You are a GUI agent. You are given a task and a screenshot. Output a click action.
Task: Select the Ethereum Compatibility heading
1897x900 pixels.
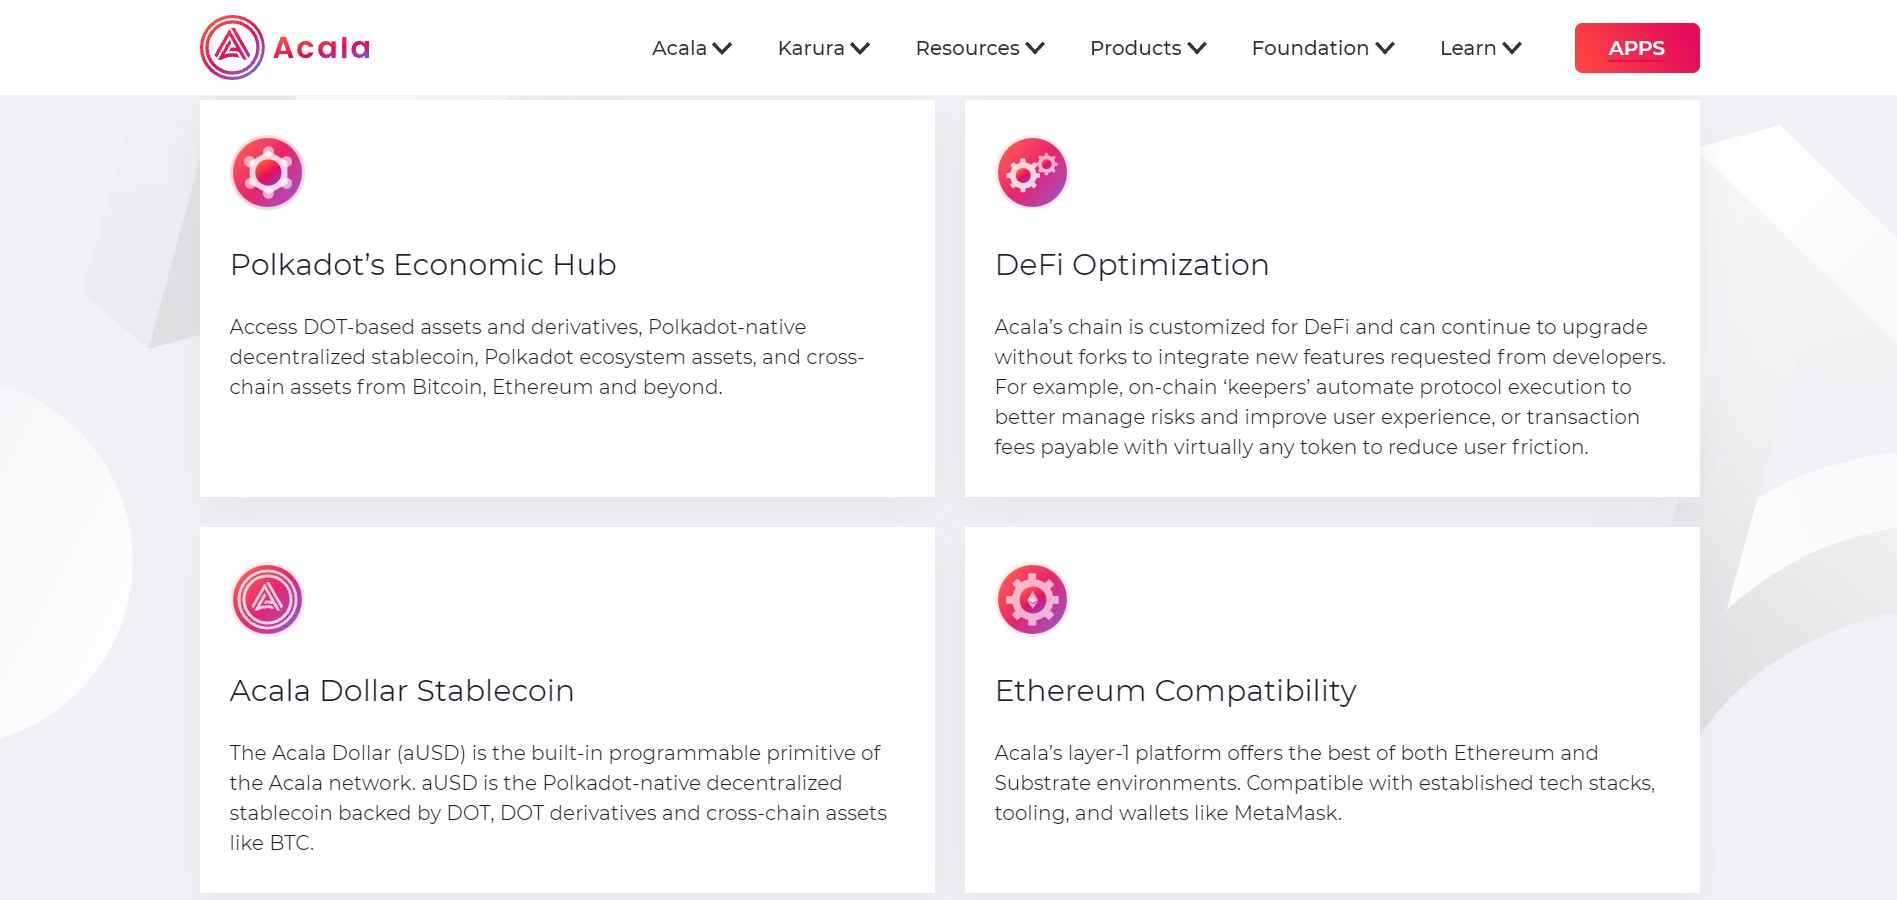pos(1176,691)
